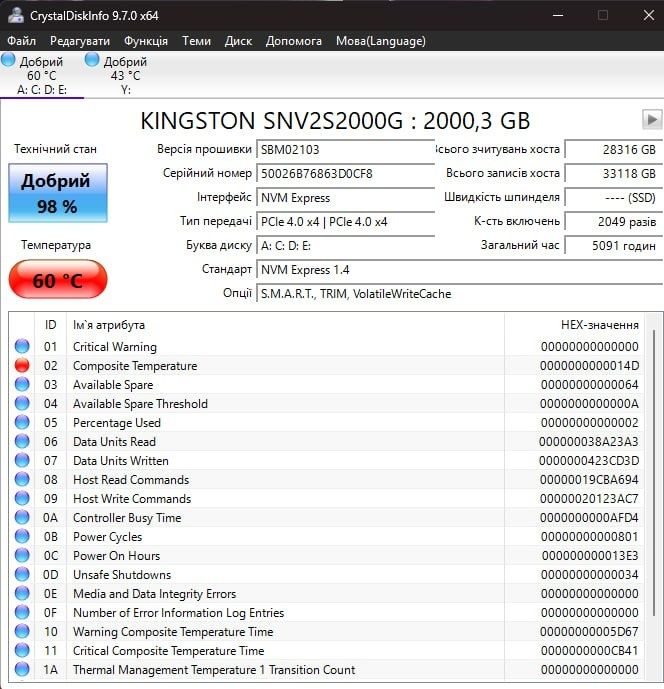Click the total host reads value 28316 GB
This screenshot has width=664, height=689.
pyautogui.click(x=613, y=149)
